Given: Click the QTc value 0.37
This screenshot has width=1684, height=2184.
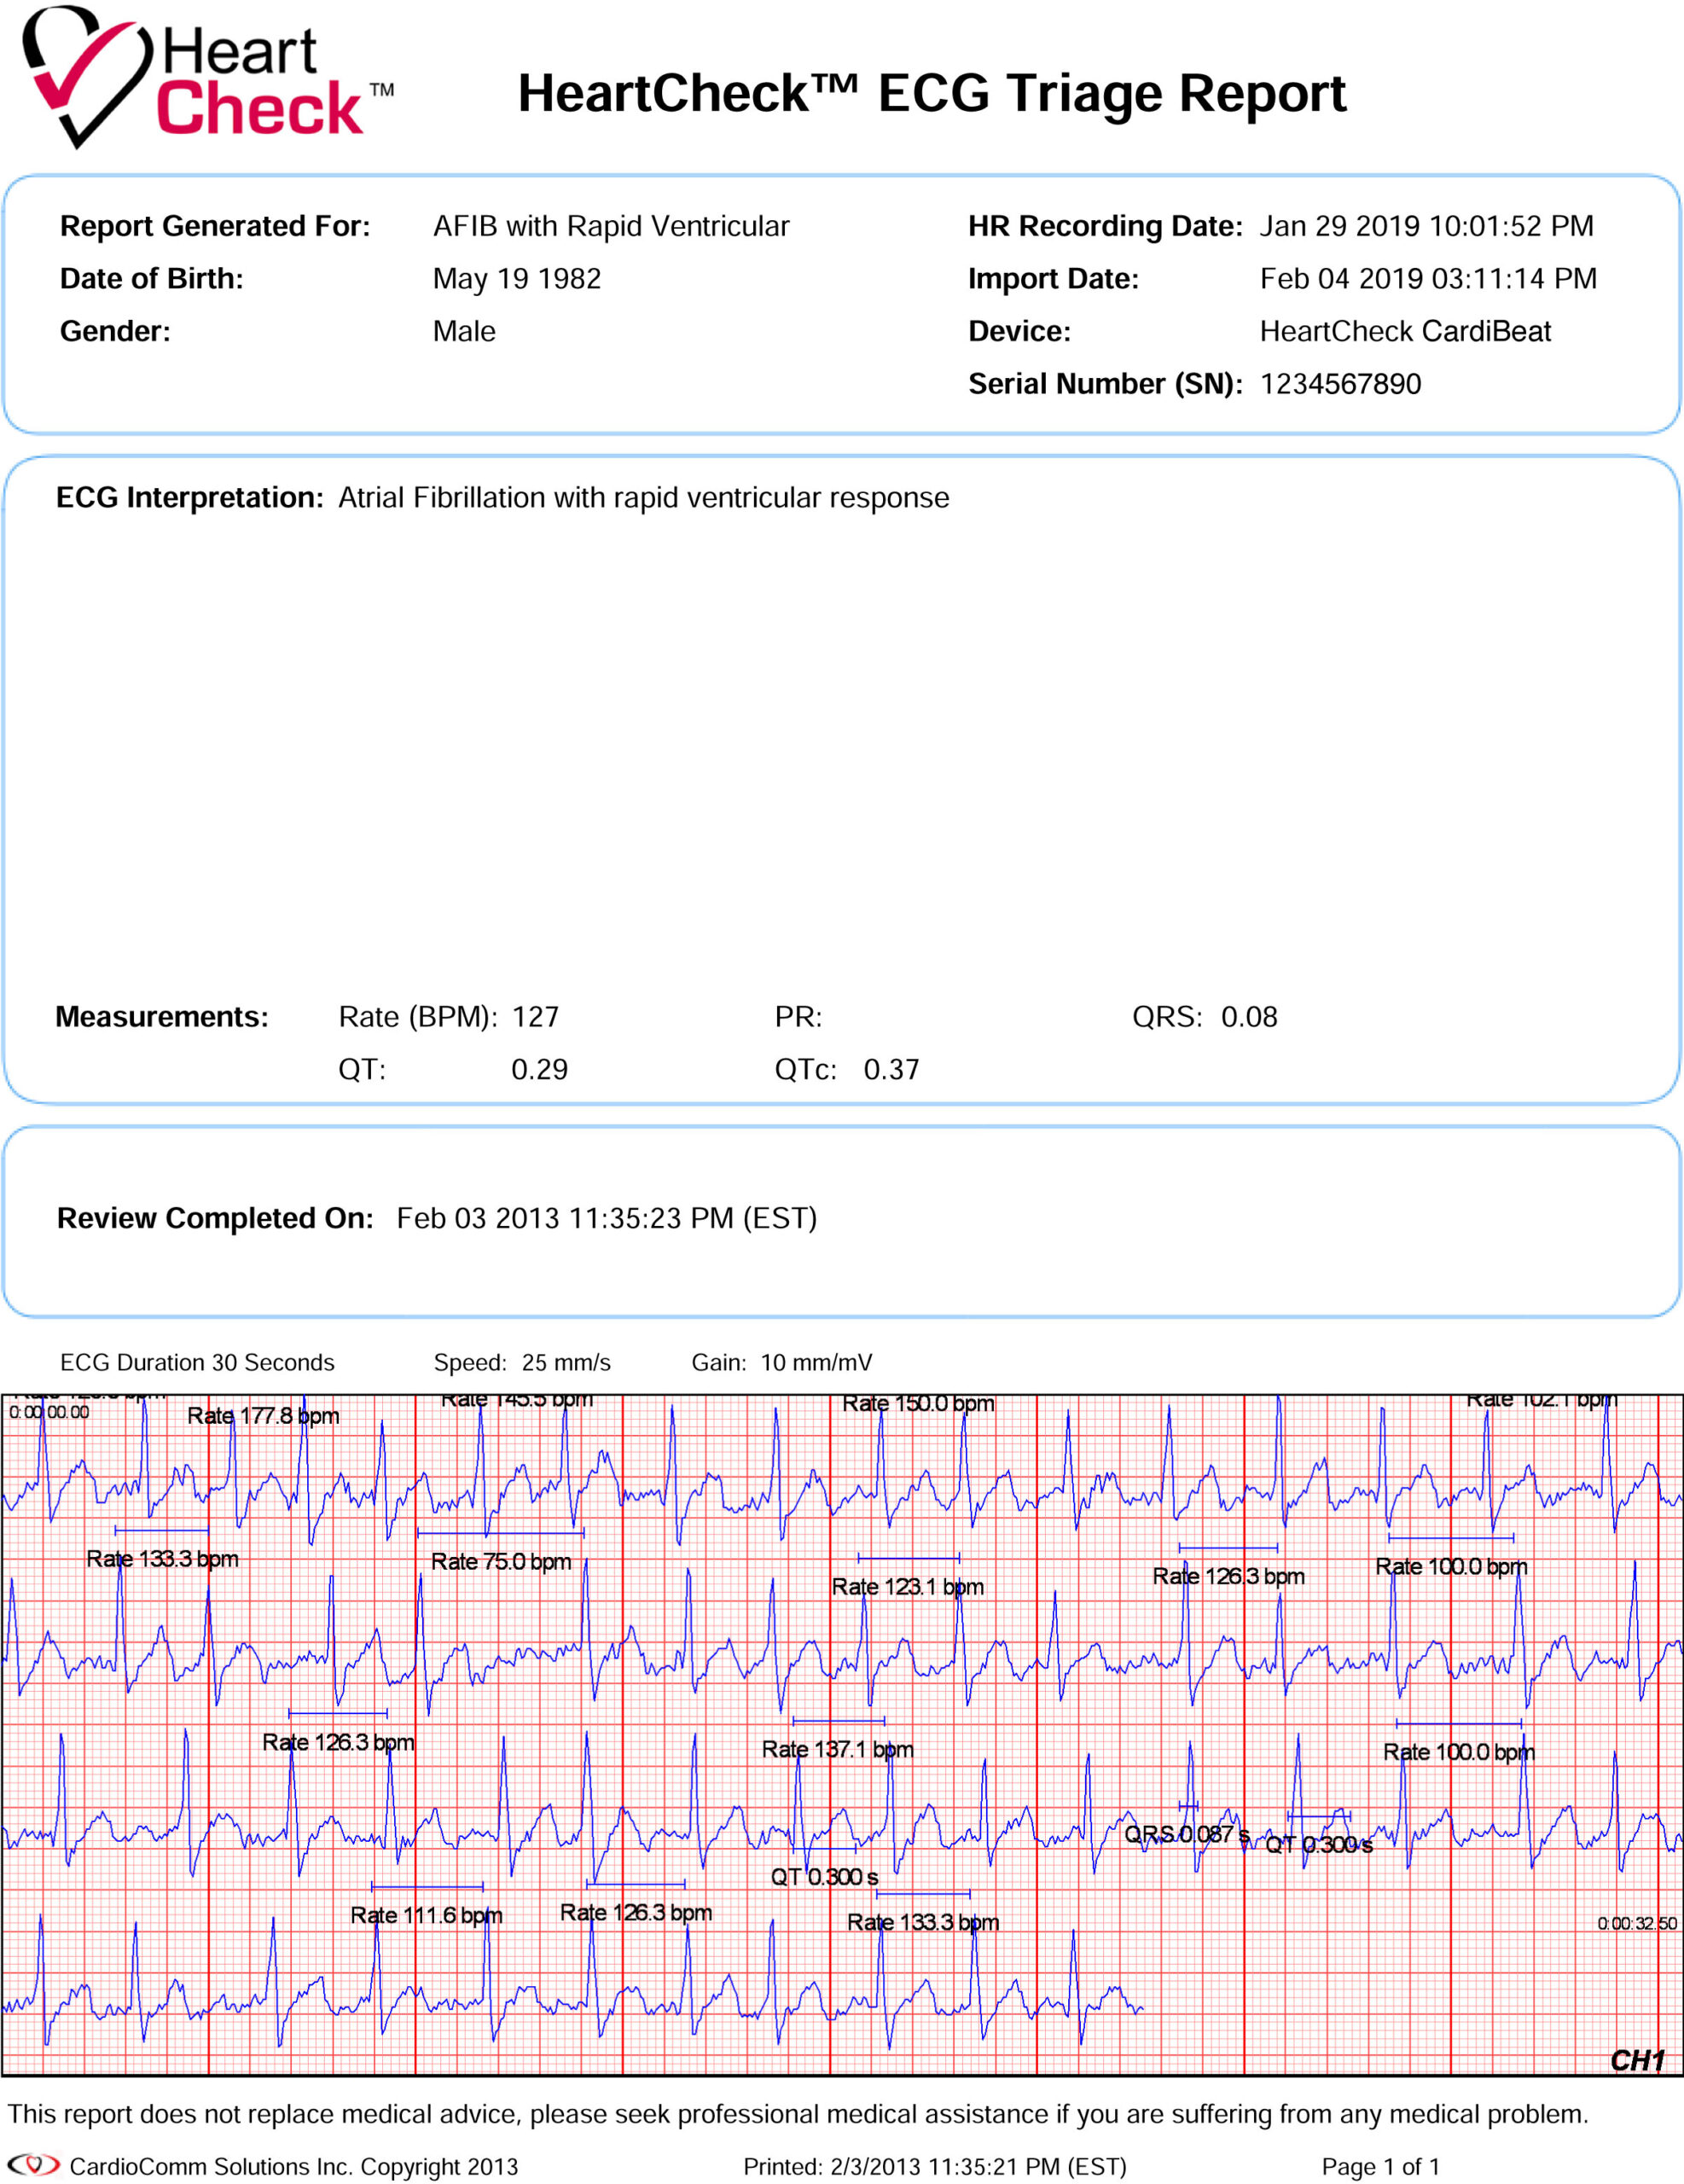Looking at the screenshot, I should tap(891, 1070).
